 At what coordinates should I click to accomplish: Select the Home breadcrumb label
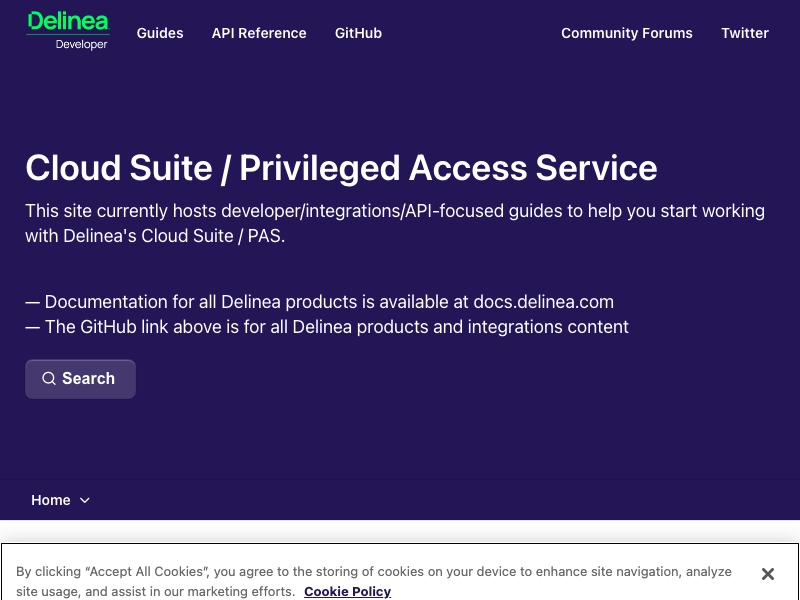coord(51,500)
